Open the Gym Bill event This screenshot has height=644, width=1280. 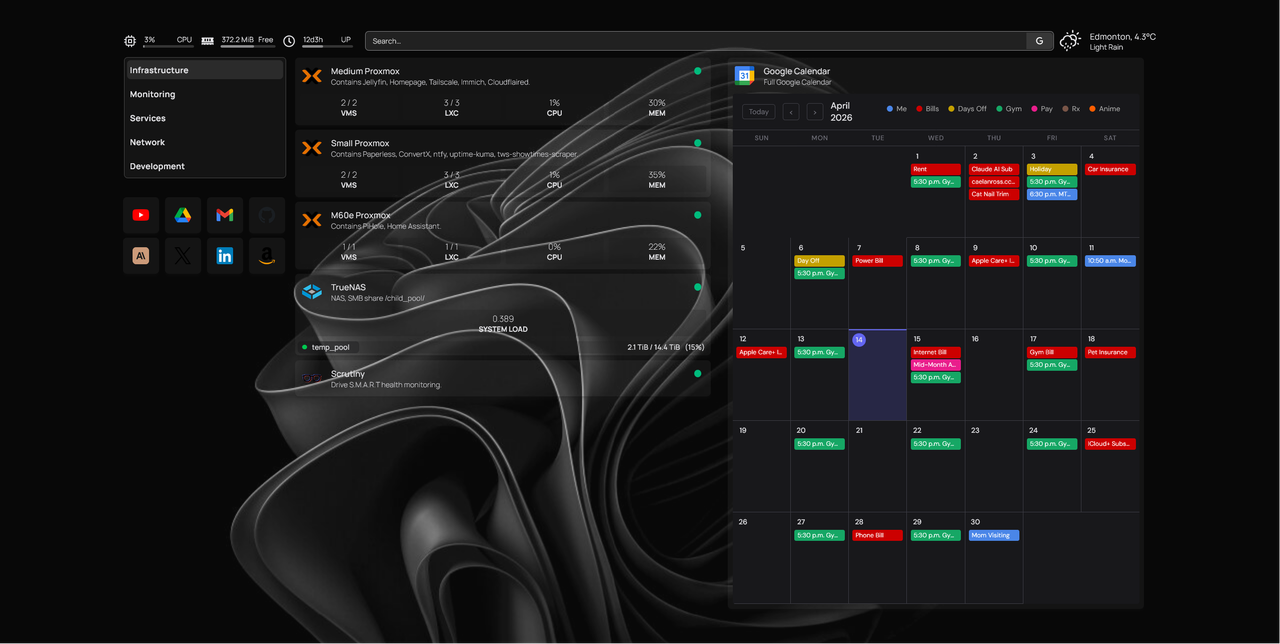coord(1052,352)
